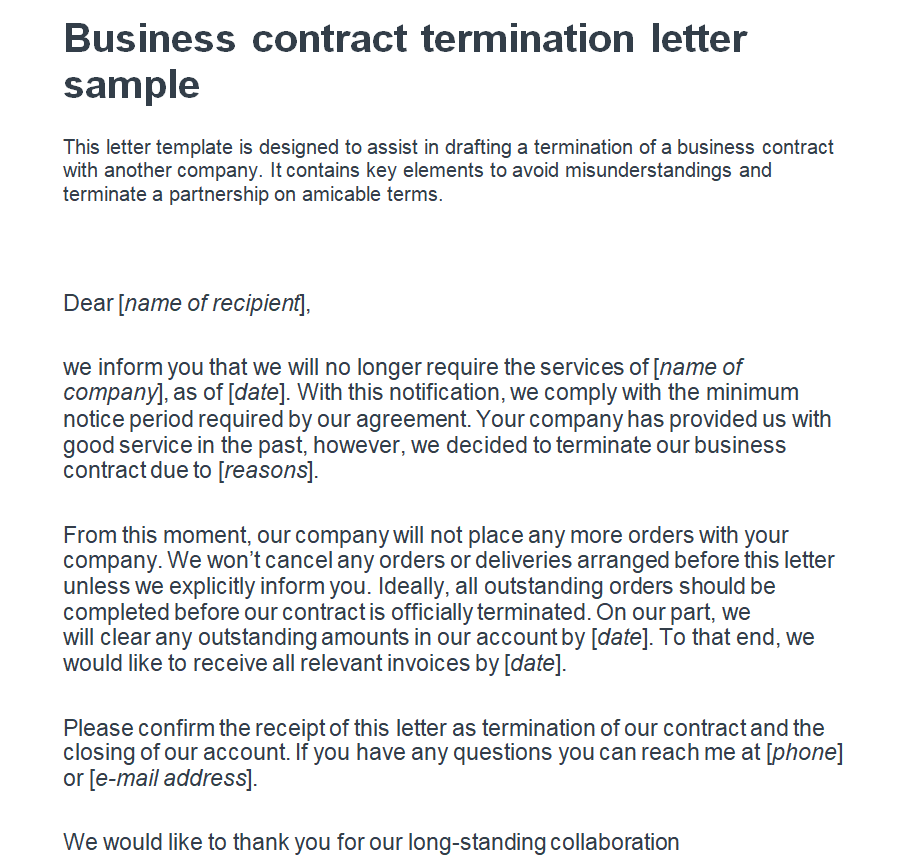Click the date placeholder after "as of"

click(258, 392)
